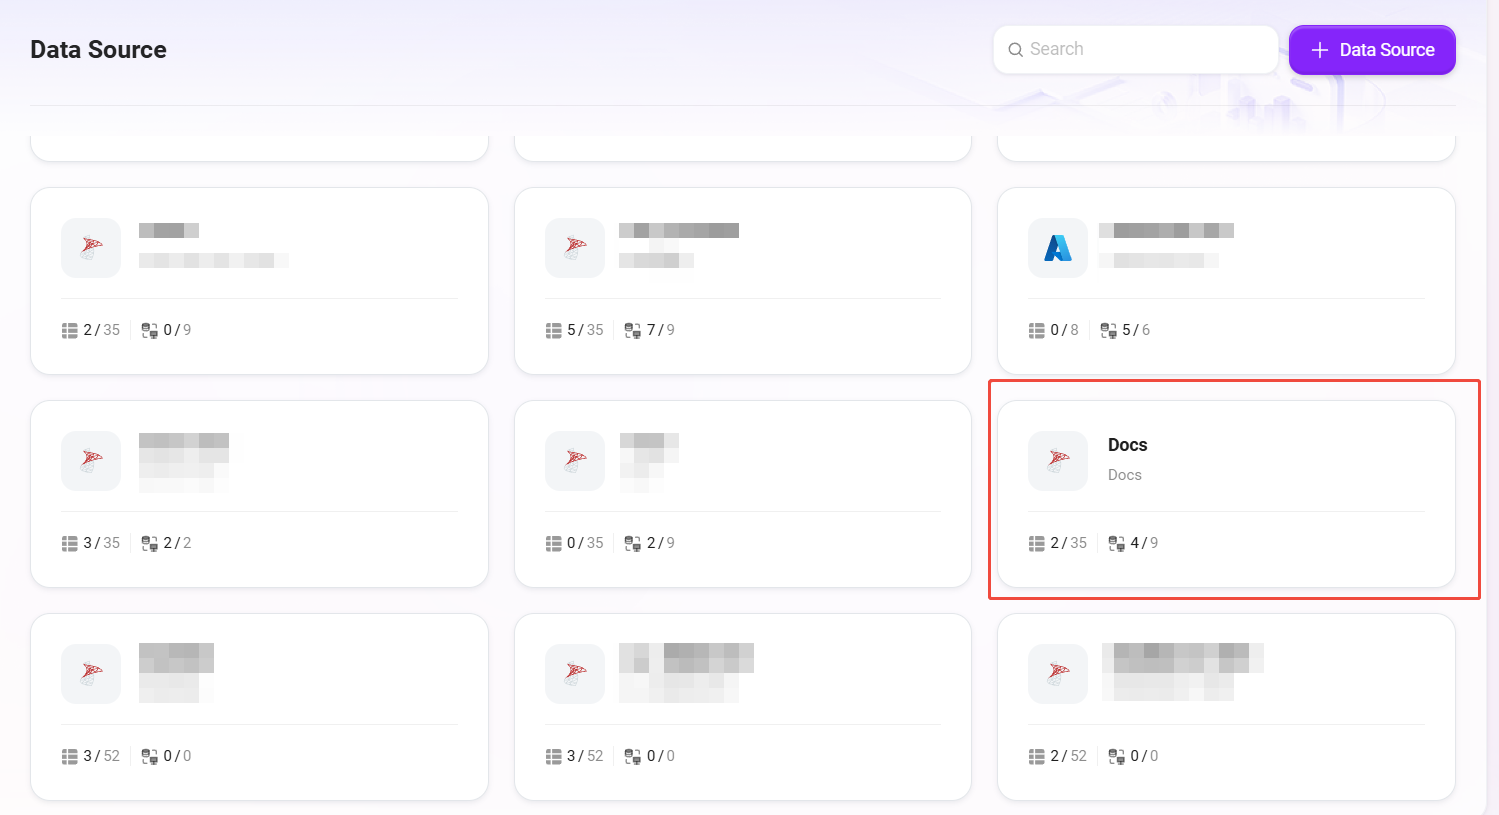Screen dimensions: 1499x815
Task: Click the connection icon beside the 2/9 count
Action: (632, 543)
